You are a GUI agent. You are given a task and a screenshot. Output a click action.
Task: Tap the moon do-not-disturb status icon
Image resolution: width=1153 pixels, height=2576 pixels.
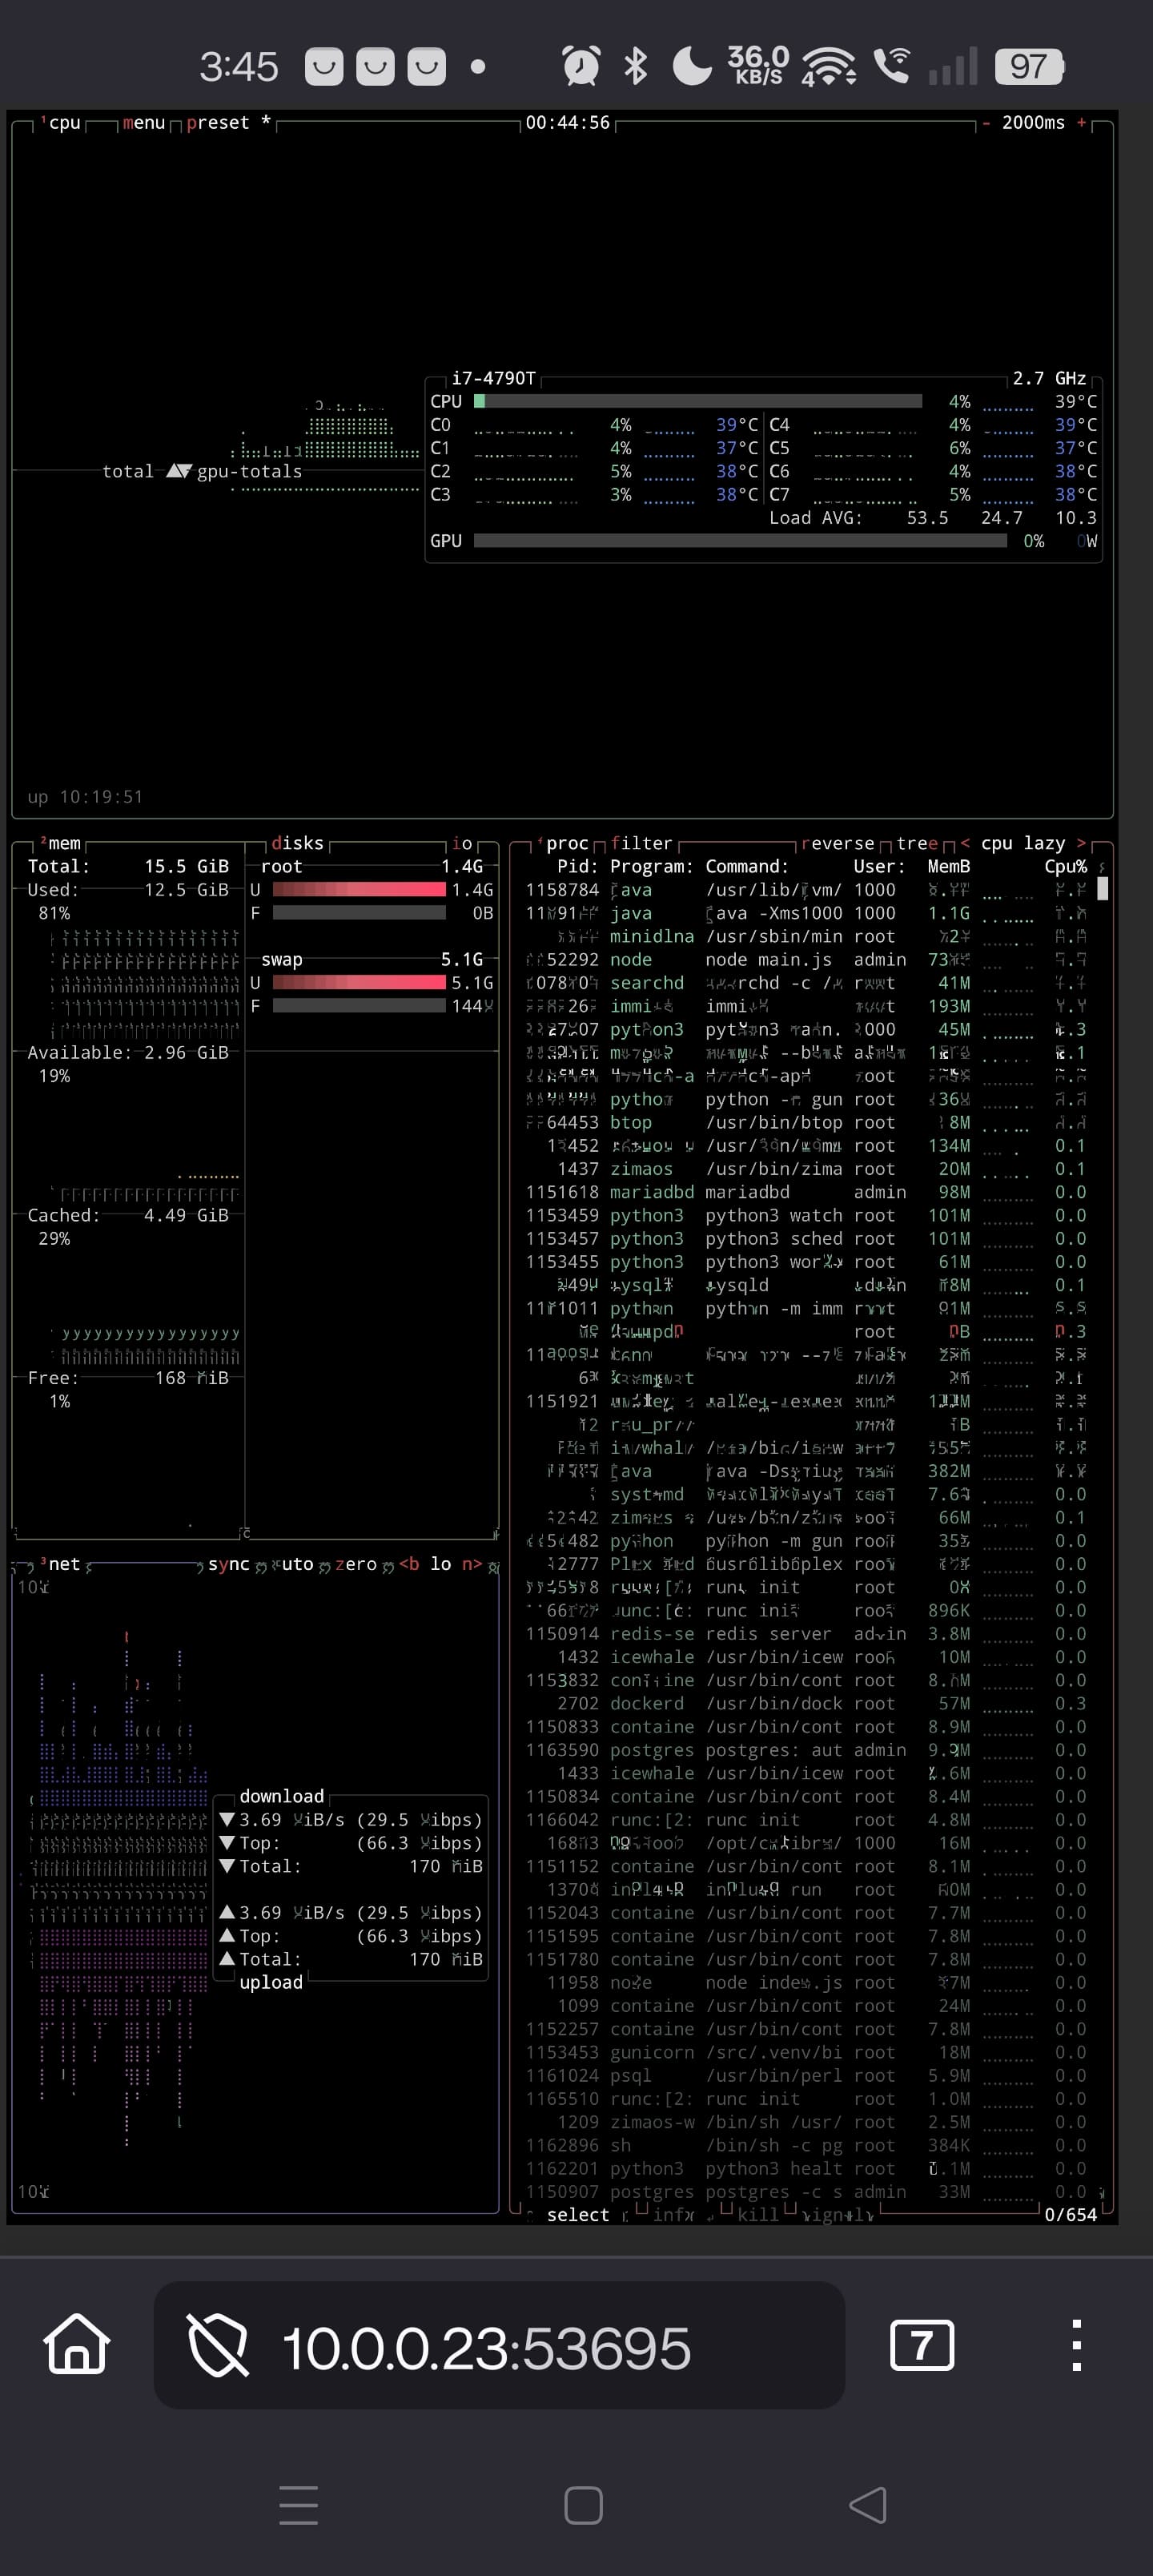[x=691, y=66]
